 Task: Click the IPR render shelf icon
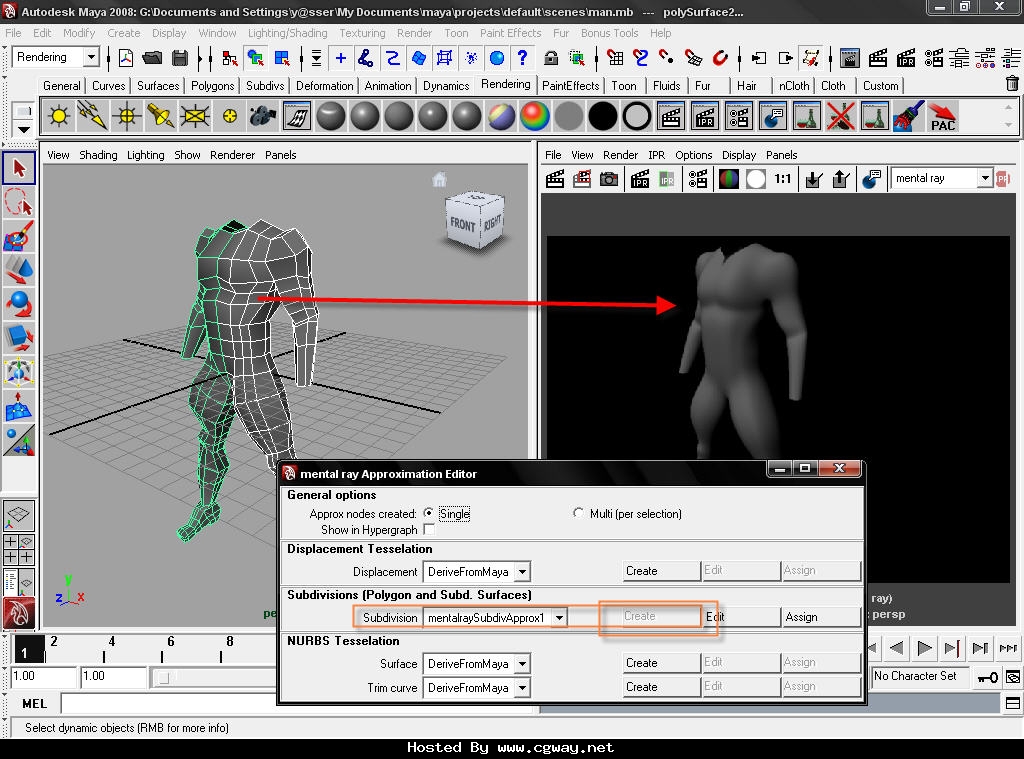(x=704, y=117)
